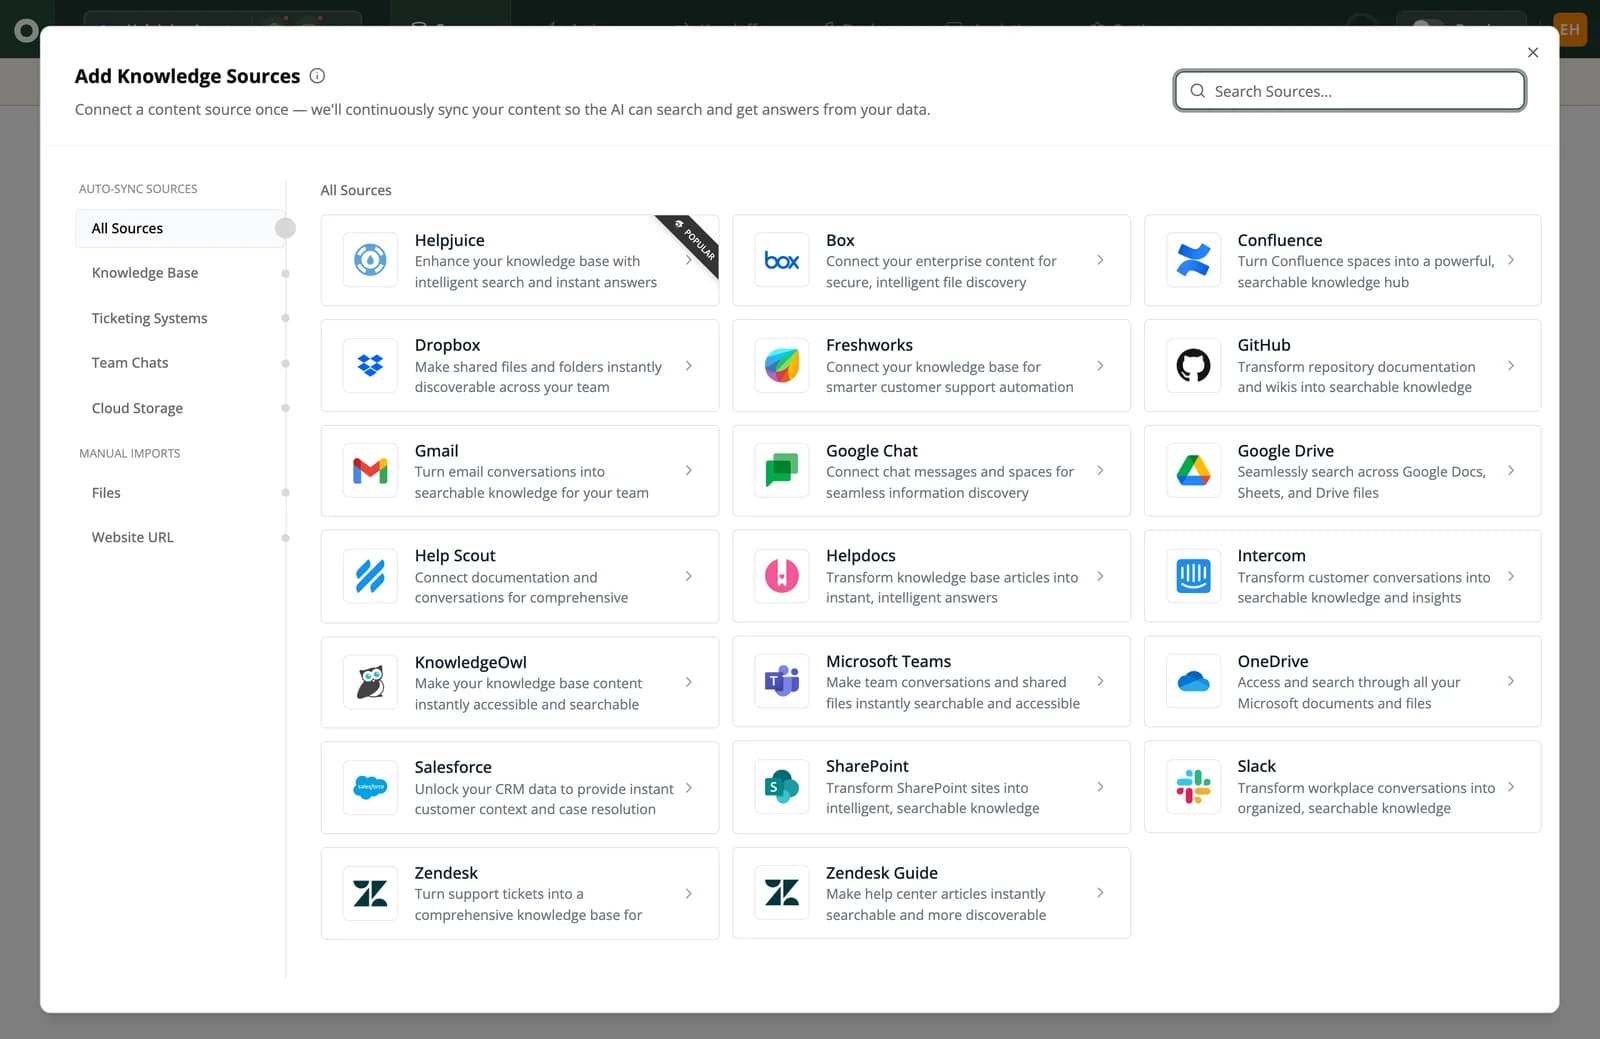Click the SharePoint title text
The width and height of the screenshot is (1600, 1039).
867,766
